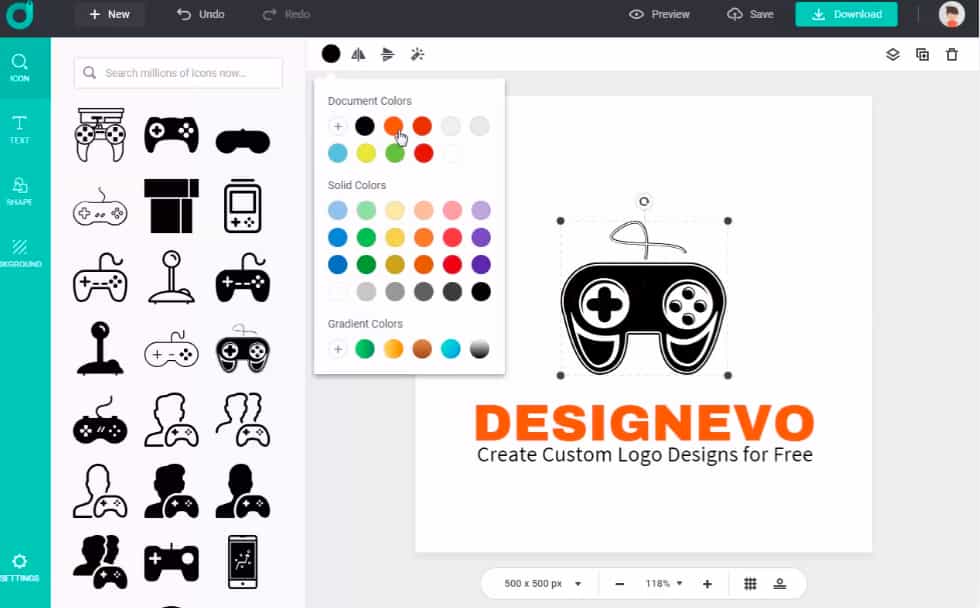Click the Redo button
The width and height of the screenshot is (980, 608).
tap(286, 14)
